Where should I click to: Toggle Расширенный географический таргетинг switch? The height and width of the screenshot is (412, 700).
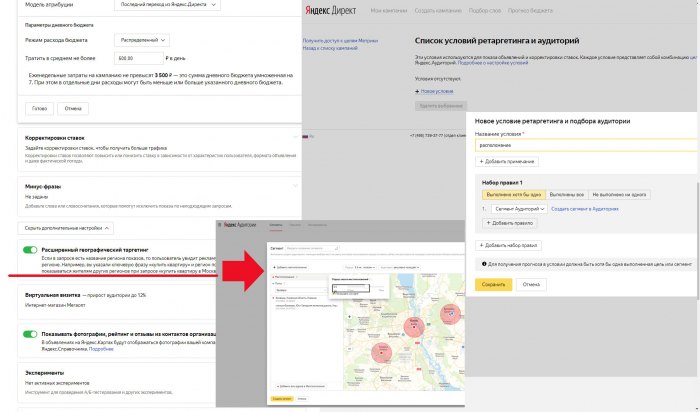30,250
